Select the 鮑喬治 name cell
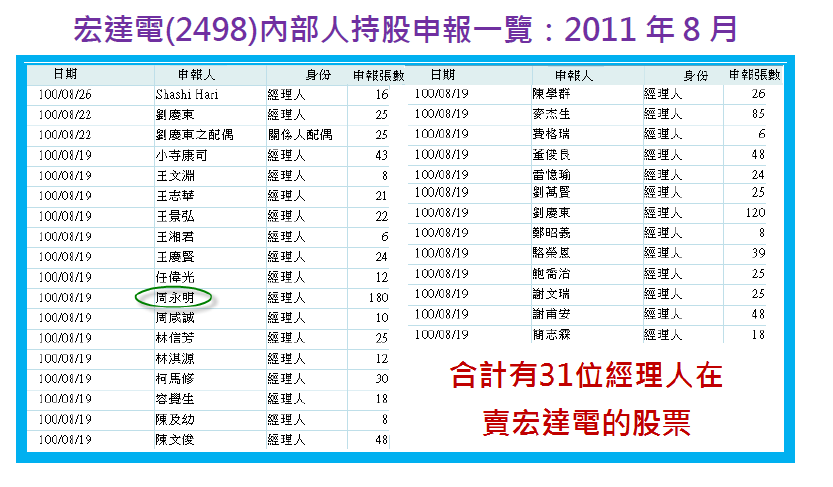 pyautogui.click(x=551, y=274)
